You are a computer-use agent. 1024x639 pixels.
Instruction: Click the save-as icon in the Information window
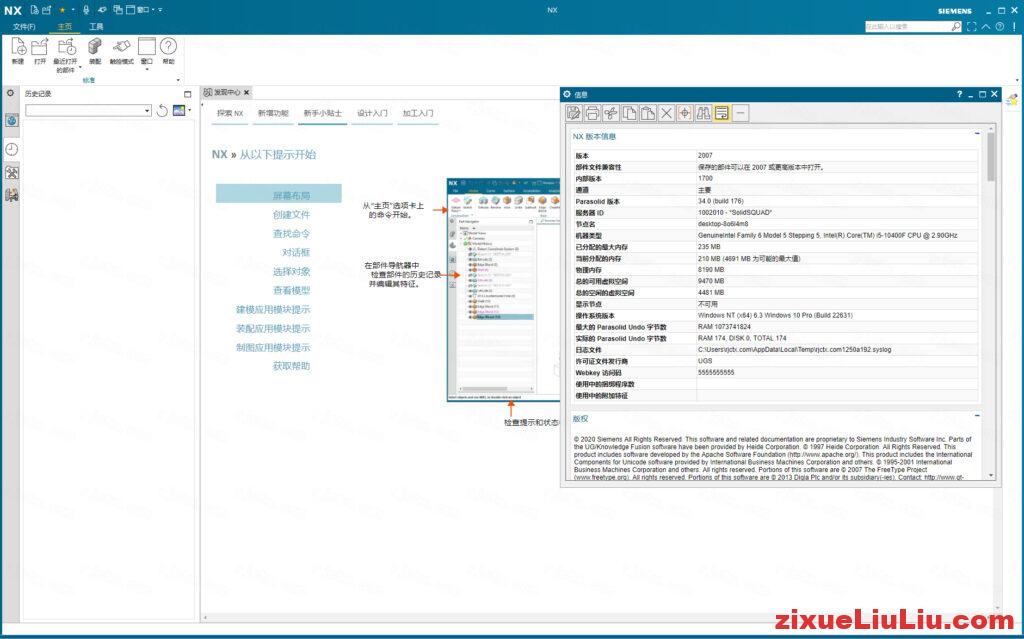(574, 113)
